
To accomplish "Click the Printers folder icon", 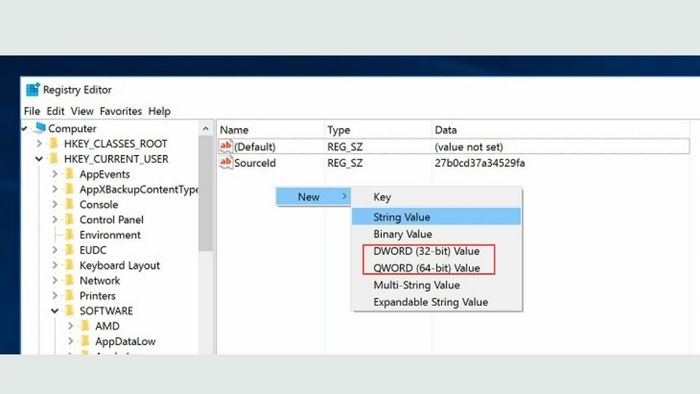I will [70, 295].
